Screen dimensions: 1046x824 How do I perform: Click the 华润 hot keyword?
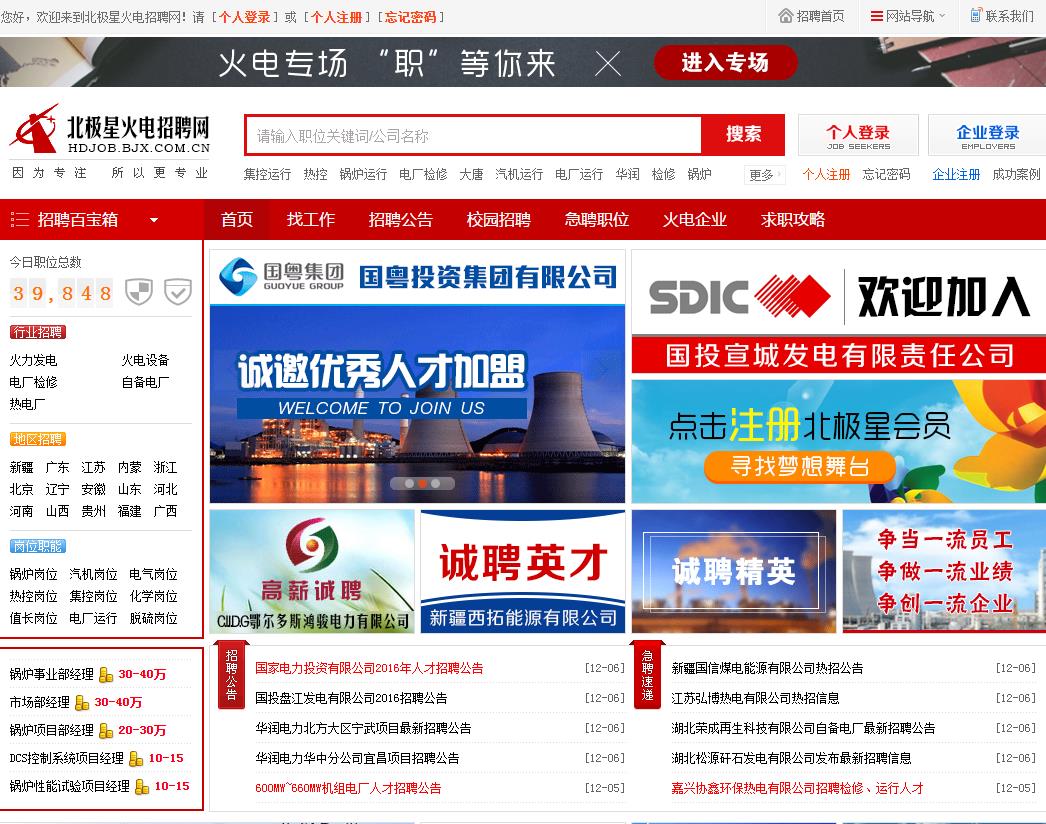(627, 174)
